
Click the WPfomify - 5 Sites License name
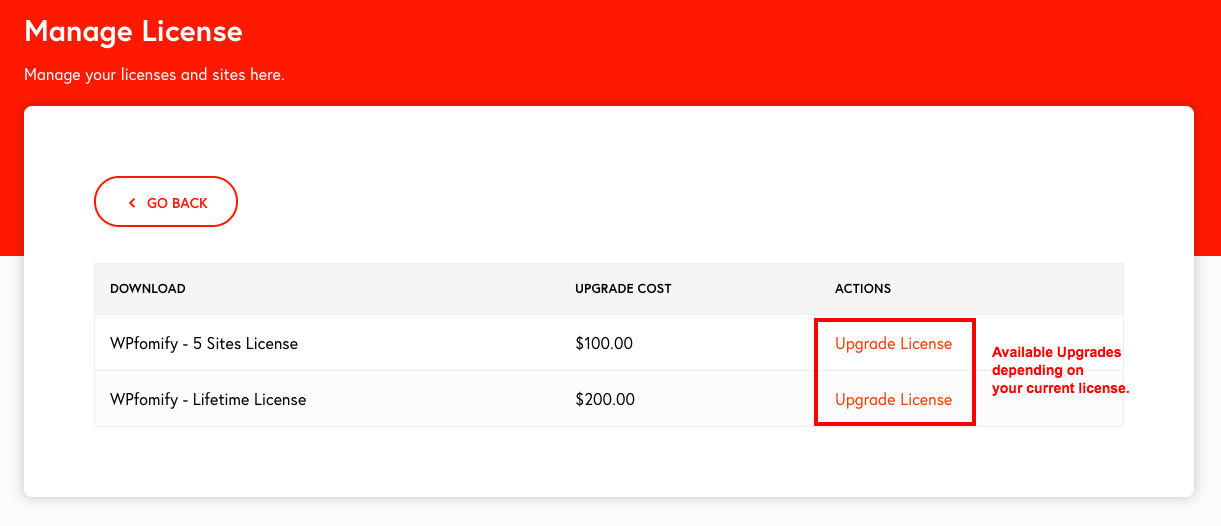click(204, 343)
